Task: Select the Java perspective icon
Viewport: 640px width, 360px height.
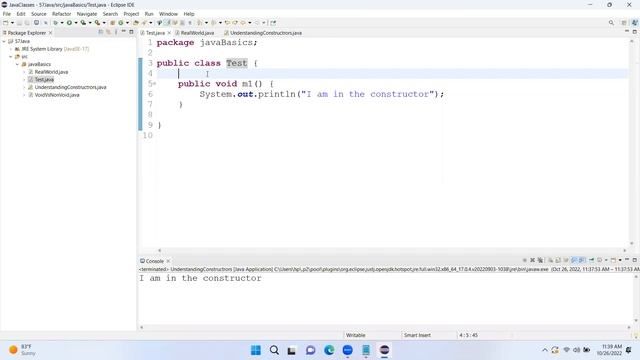Action: click(x=634, y=23)
